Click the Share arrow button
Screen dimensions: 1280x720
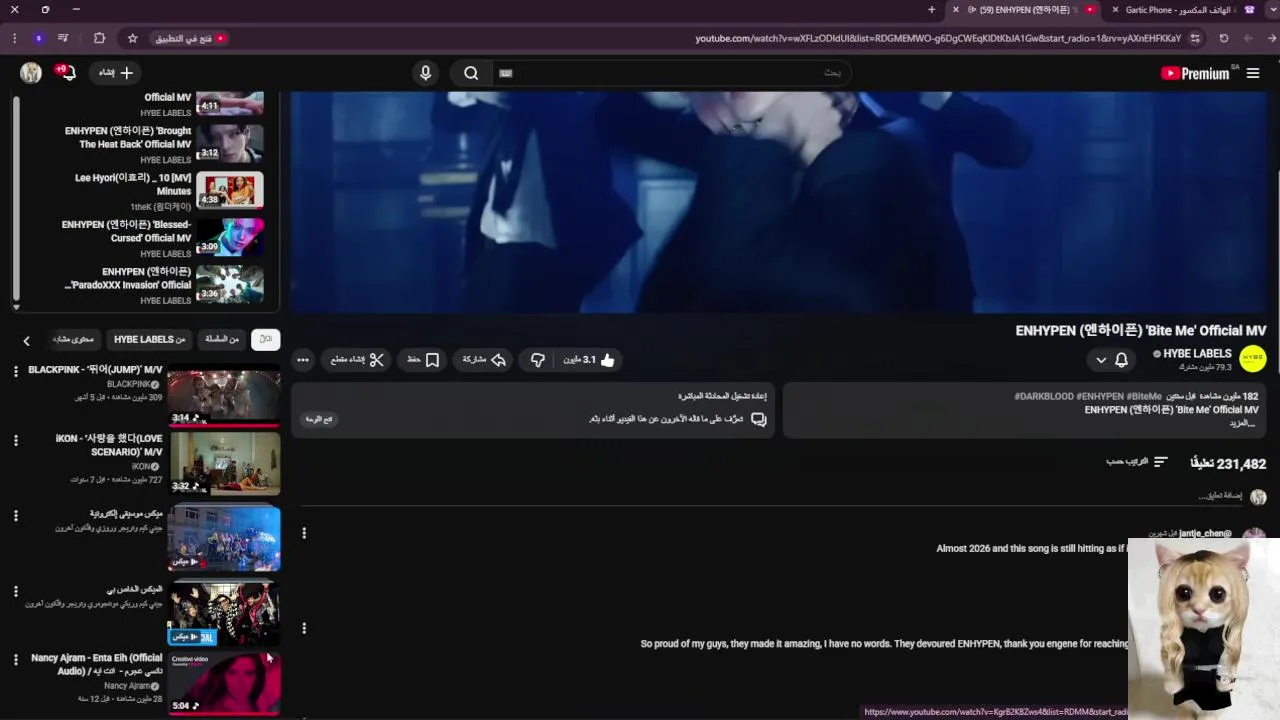click(485, 360)
